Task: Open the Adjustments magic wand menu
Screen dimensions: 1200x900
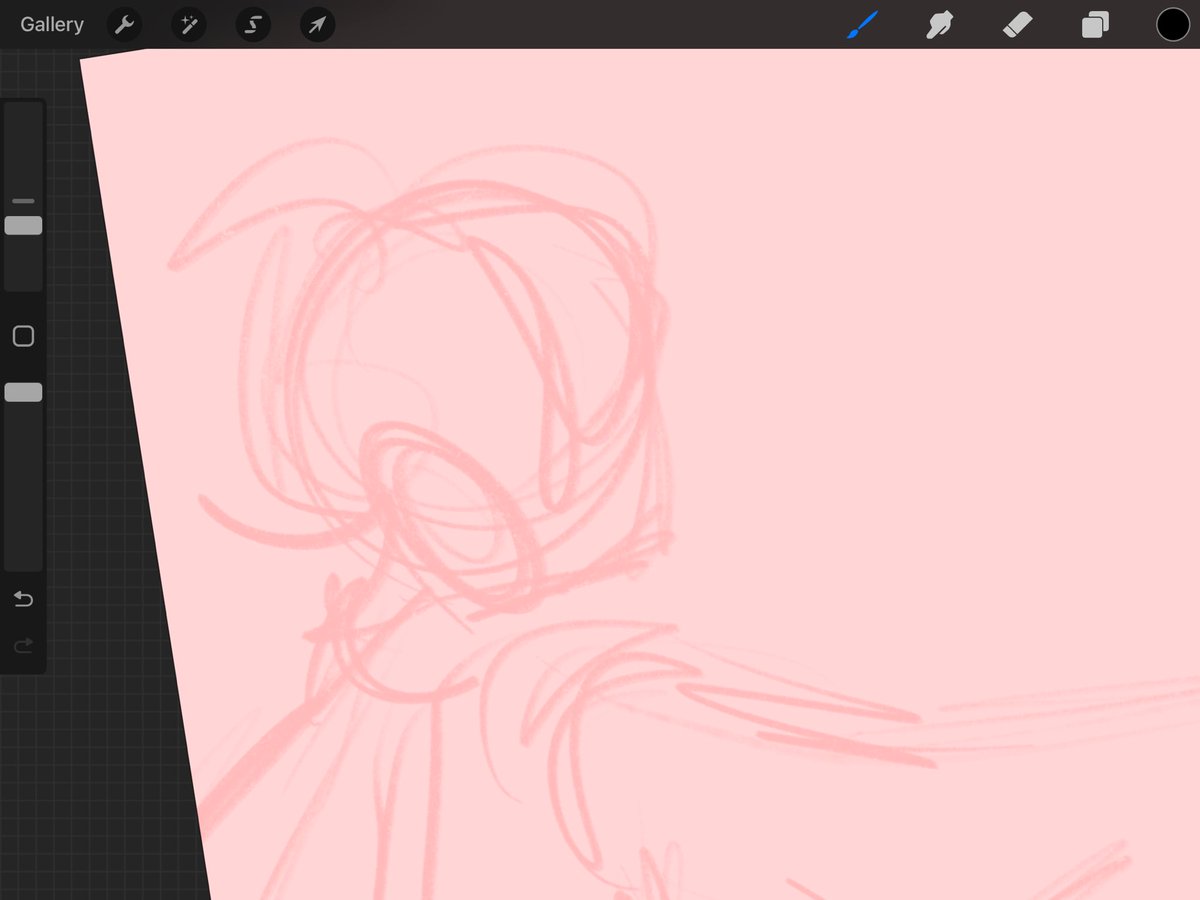Action: coord(189,25)
